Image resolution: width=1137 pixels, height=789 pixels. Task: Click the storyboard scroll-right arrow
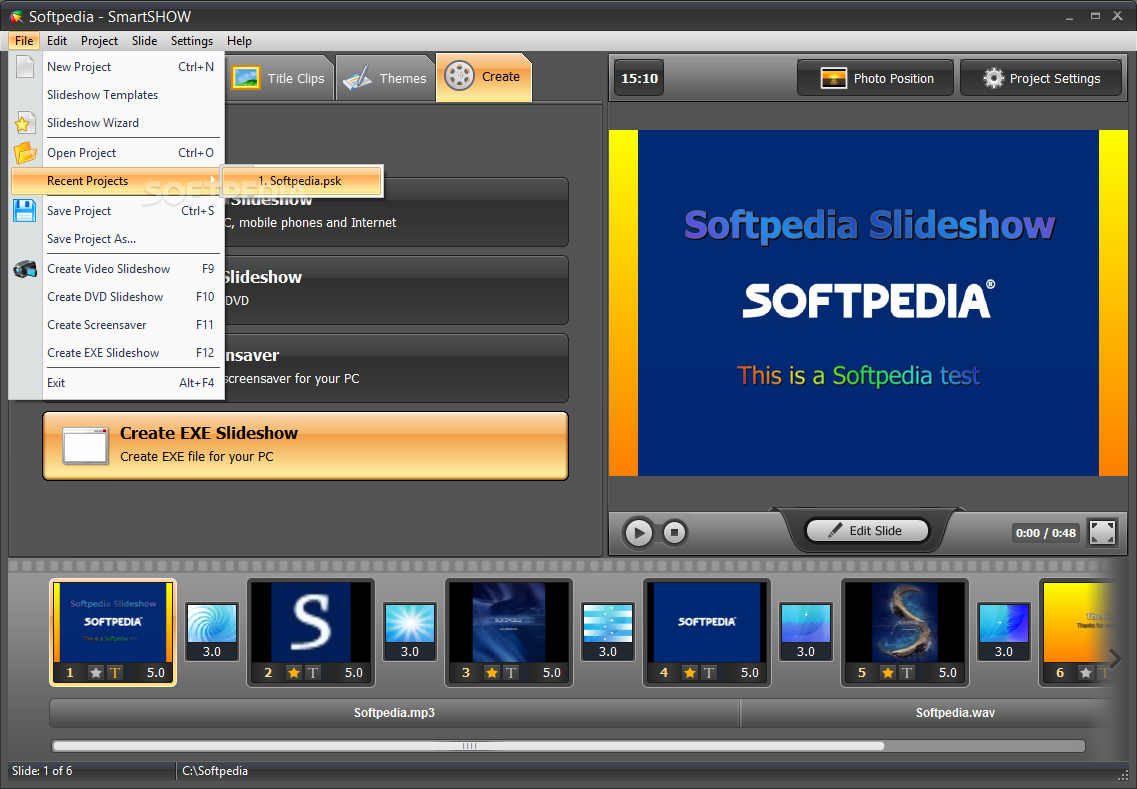pyautogui.click(x=1115, y=659)
